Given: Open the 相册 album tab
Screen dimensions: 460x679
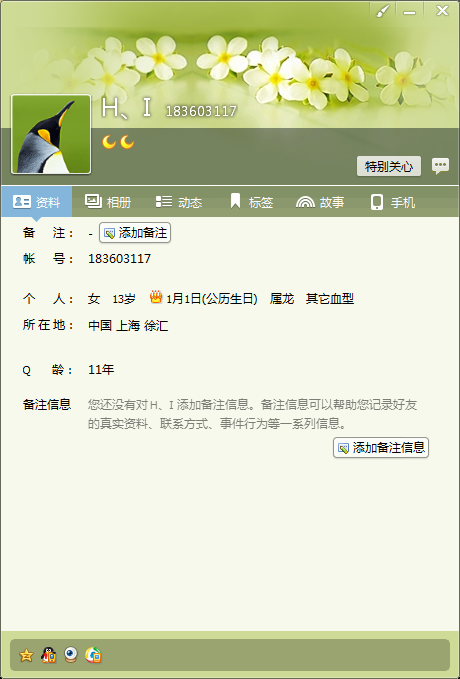Looking at the screenshot, I should point(108,202).
